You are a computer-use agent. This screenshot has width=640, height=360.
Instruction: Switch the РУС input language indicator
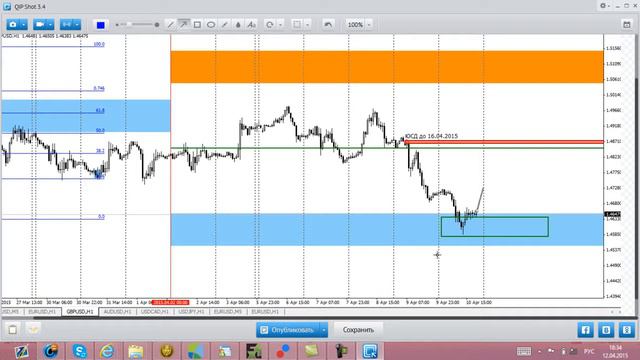[589, 351]
